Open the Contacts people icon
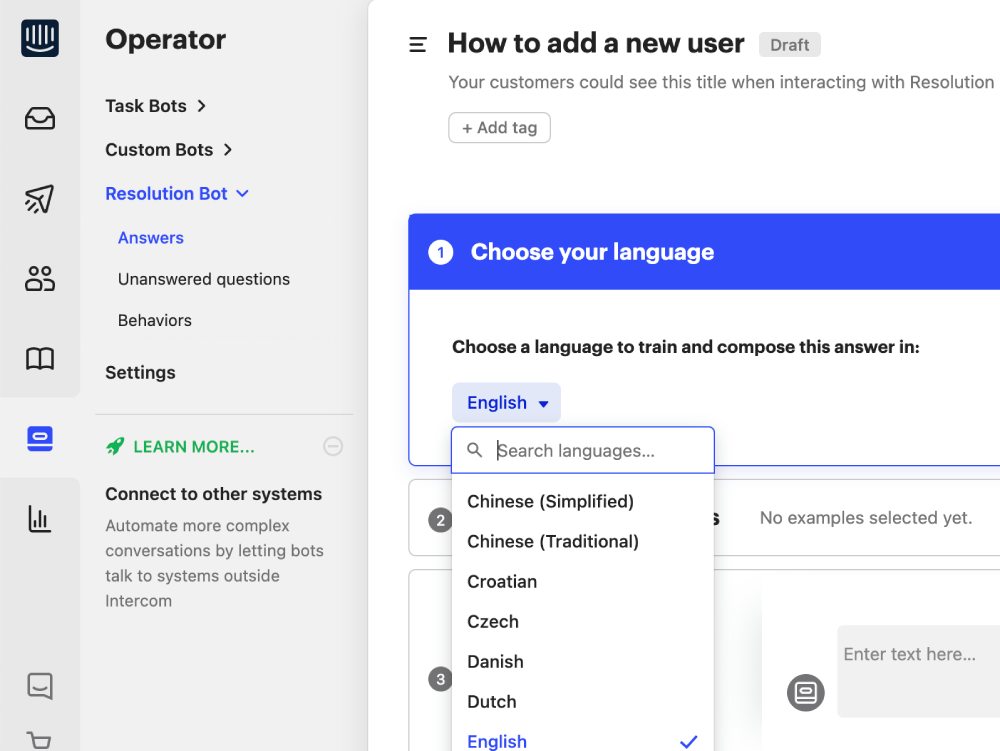Screen dimensions: 1000x751 pyautogui.click(x=40, y=279)
